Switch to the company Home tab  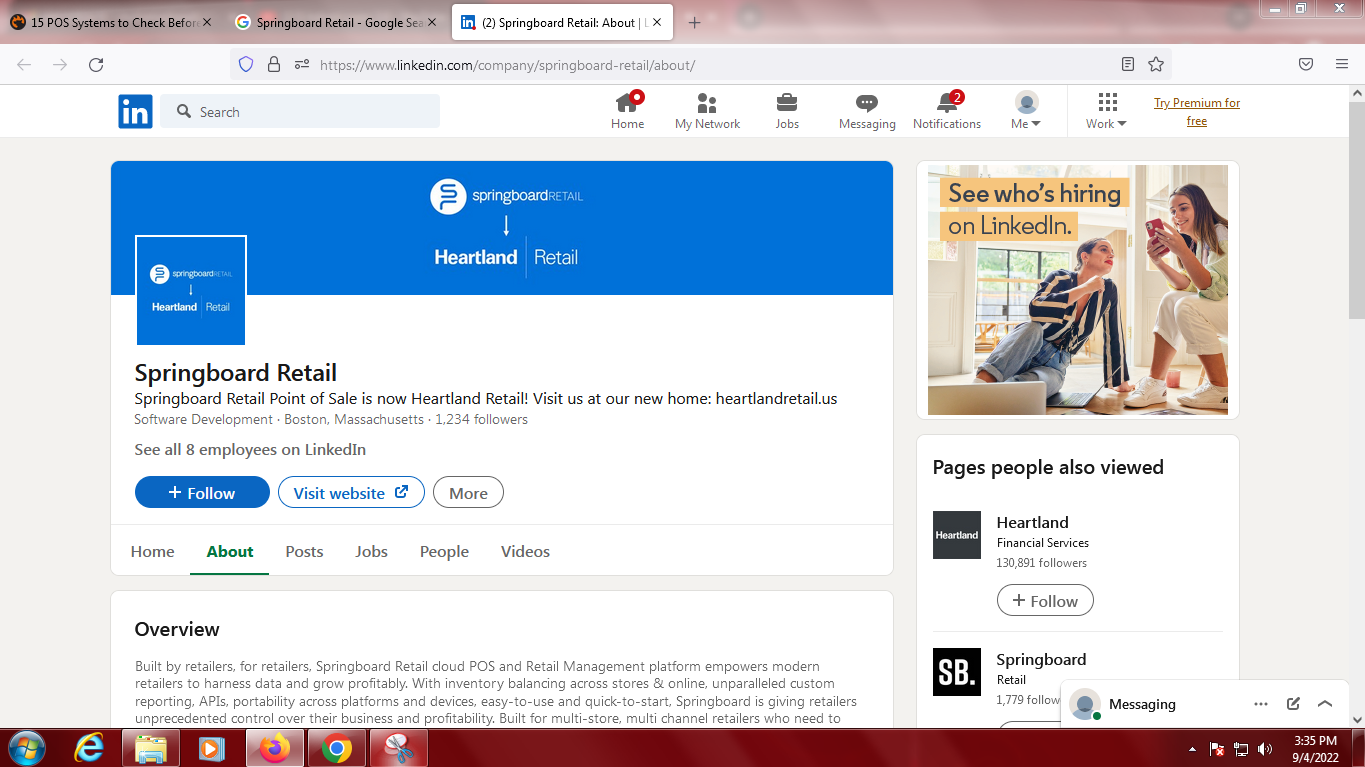152,551
